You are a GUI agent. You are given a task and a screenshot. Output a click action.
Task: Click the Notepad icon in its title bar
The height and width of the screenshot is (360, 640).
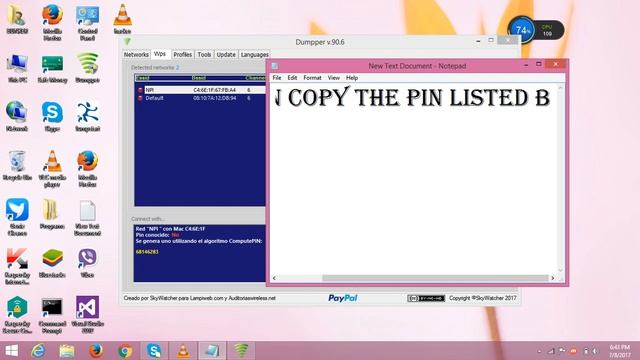coord(275,66)
